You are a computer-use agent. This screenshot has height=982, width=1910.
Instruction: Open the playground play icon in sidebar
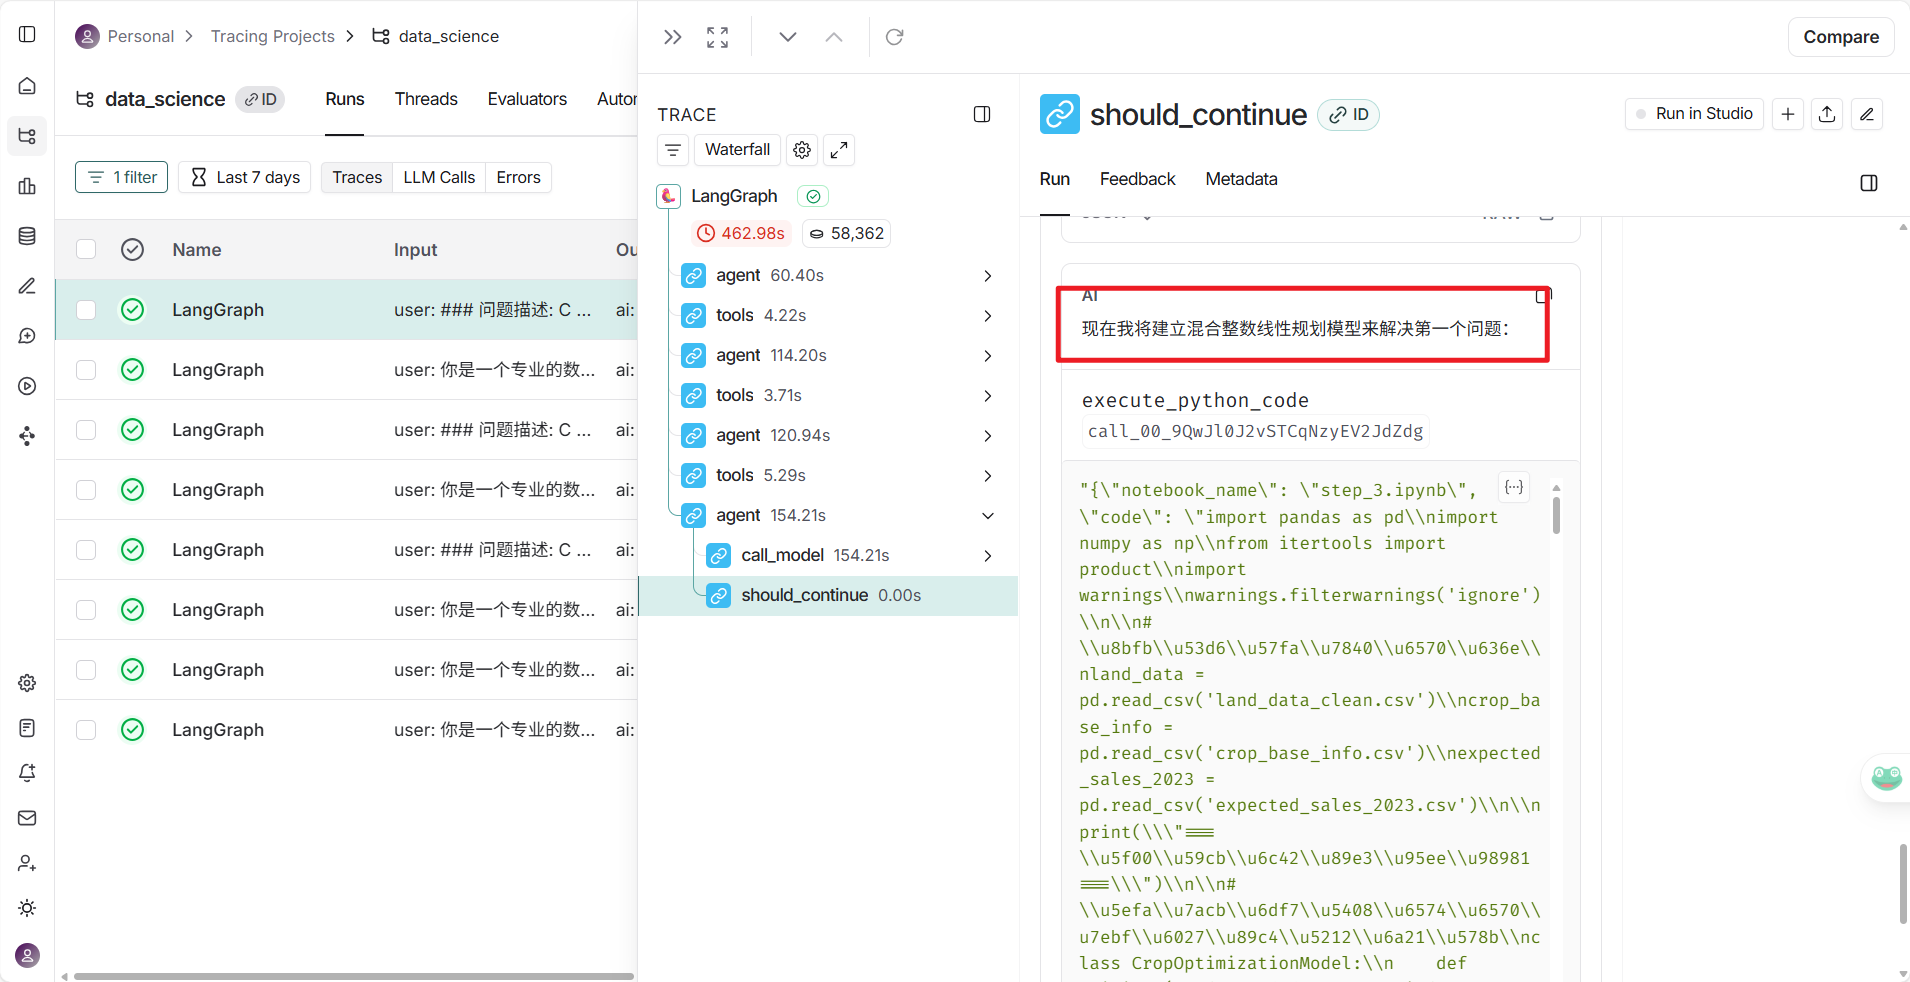27,386
